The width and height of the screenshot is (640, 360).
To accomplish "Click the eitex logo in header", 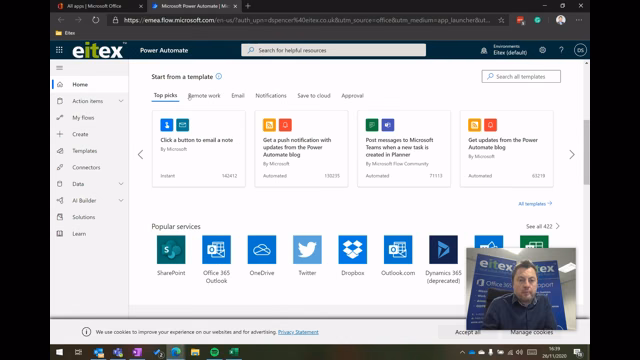I will pyautogui.click(x=98, y=50).
